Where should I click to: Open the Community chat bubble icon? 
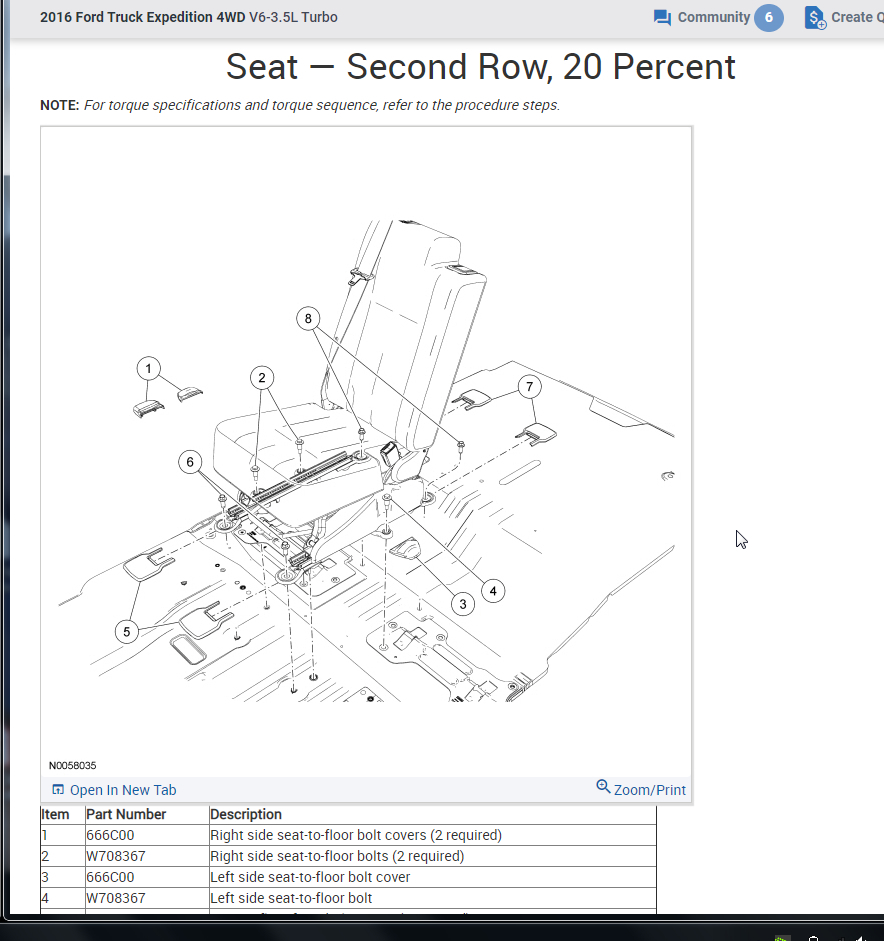[x=662, y=17]
